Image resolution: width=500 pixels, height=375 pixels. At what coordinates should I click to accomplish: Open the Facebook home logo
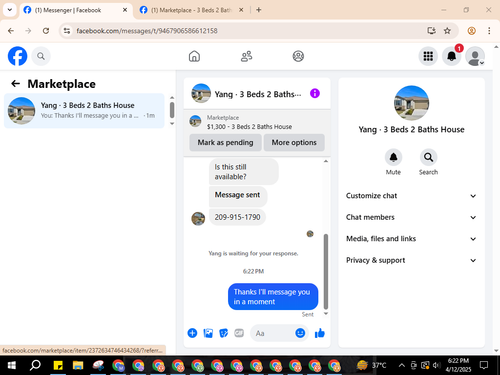[17, 56]
